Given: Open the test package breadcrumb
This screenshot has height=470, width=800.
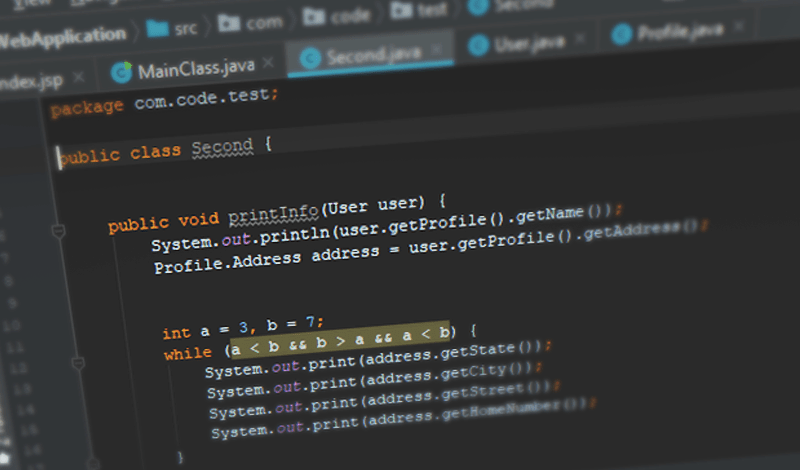Looking at the screenshot, I should [x=419, y=10].
